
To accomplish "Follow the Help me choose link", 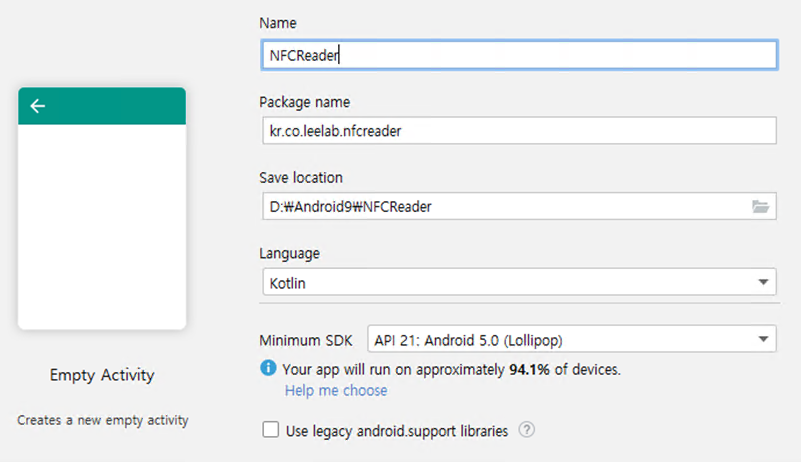I will pyautogui.click(x=336, y=390).
